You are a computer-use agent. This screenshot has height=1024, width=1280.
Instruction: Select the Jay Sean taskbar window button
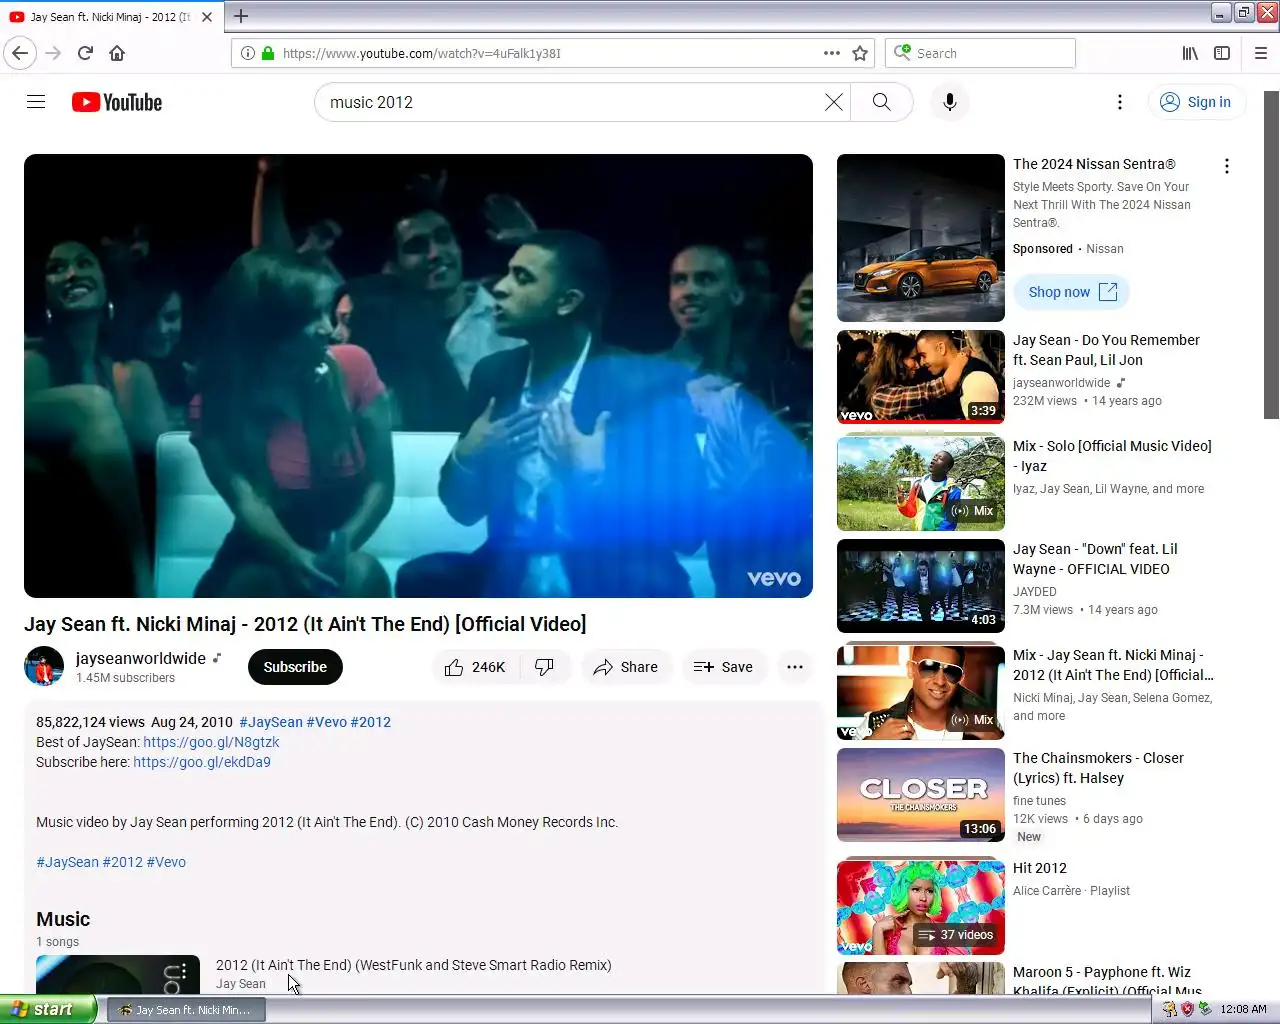[185, 1010]
